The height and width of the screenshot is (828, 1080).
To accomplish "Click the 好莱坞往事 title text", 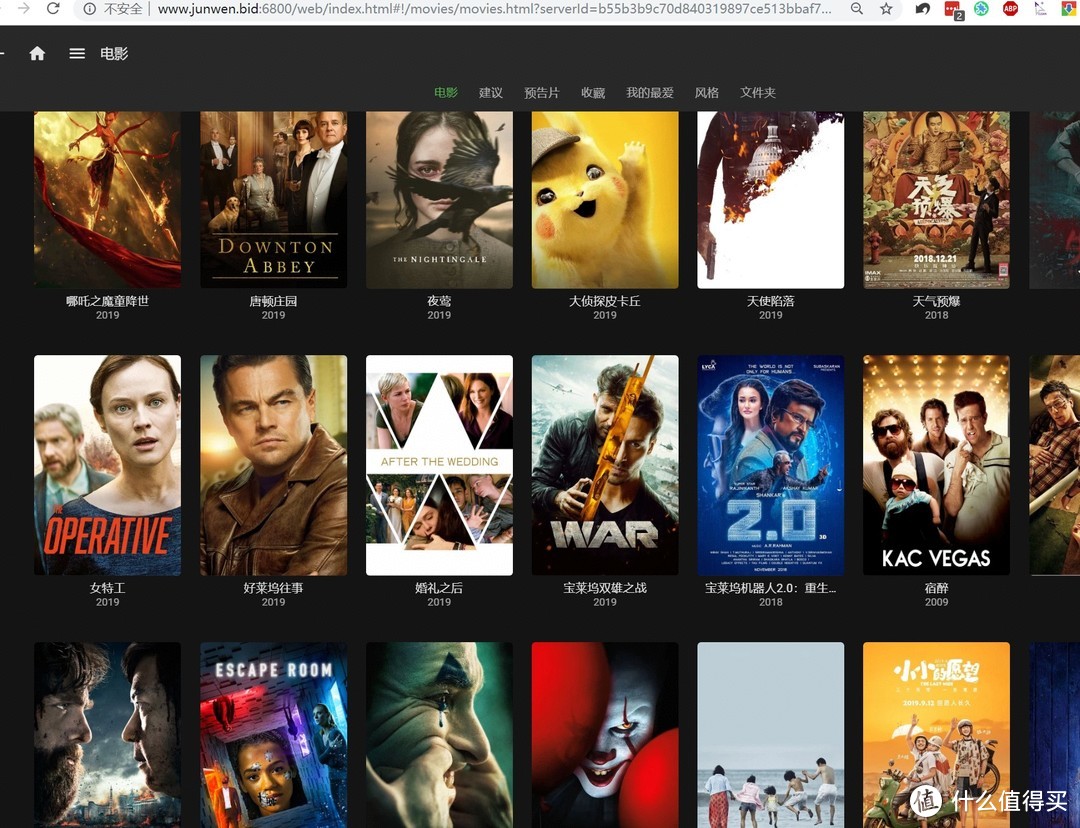I will coord(273,588).
